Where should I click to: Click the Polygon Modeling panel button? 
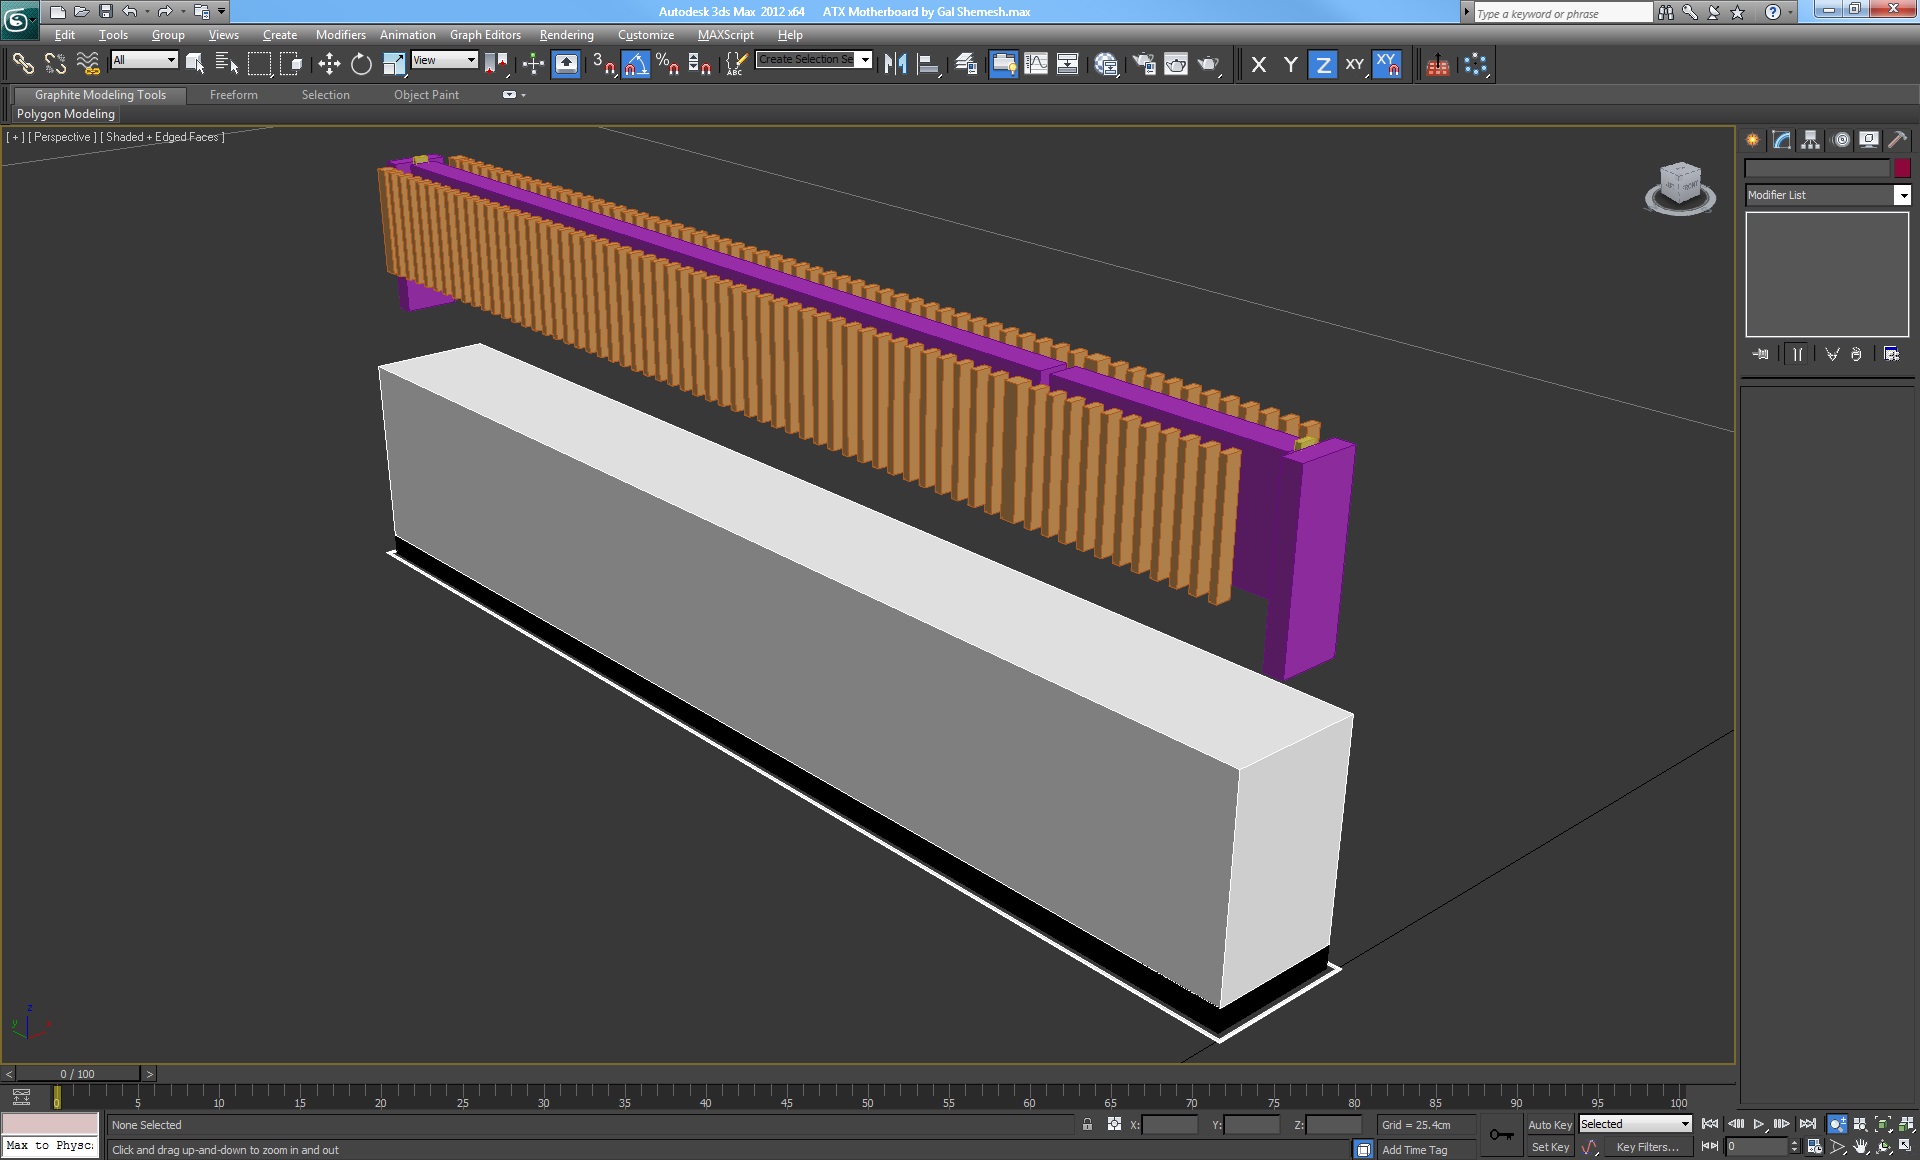66,114
